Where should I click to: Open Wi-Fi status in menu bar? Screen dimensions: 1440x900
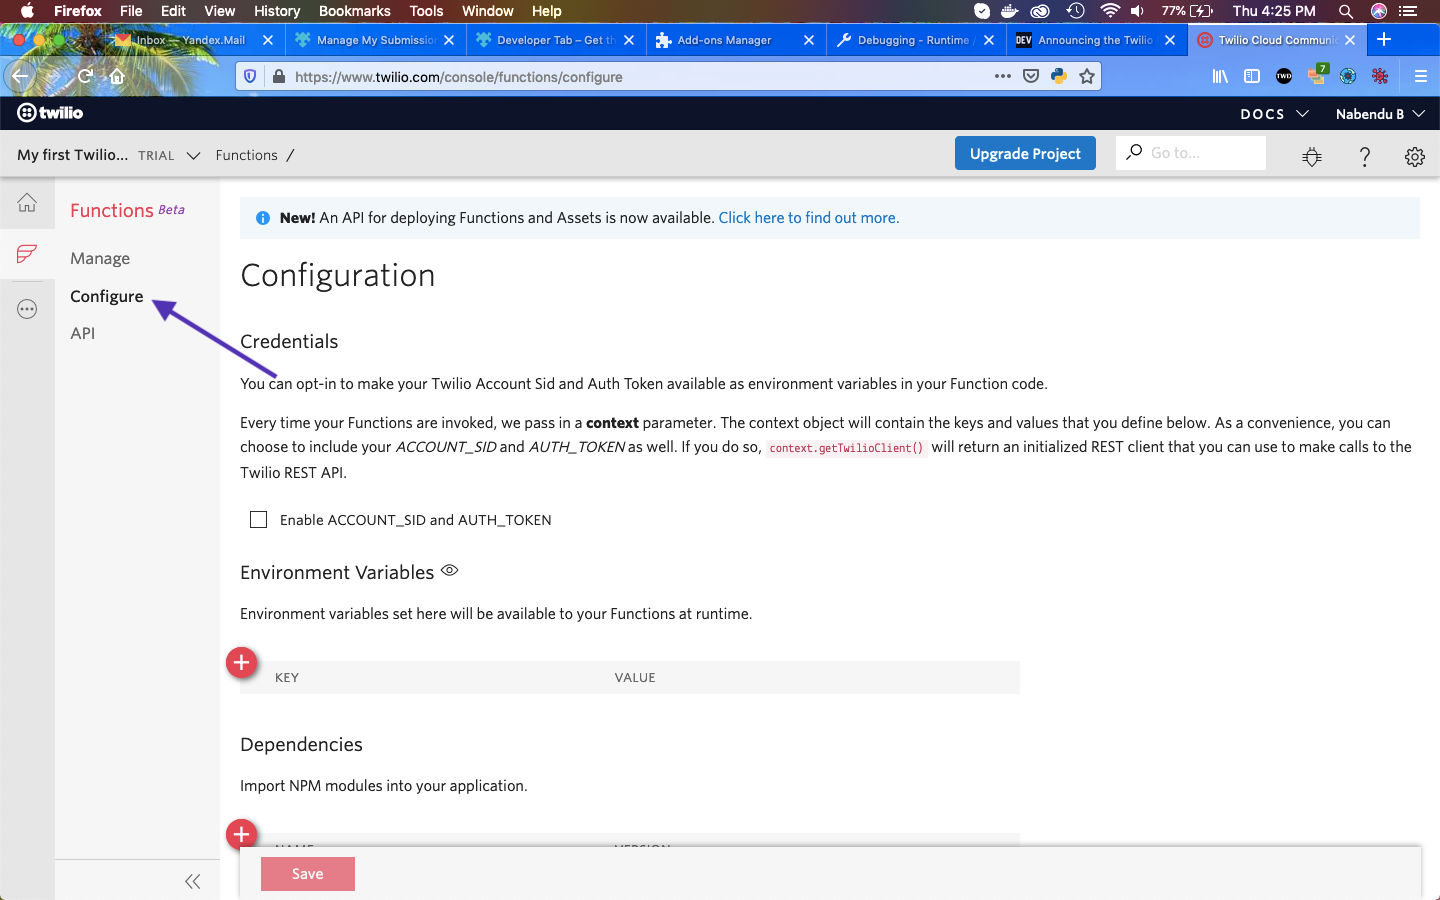tap(1109, 11)
